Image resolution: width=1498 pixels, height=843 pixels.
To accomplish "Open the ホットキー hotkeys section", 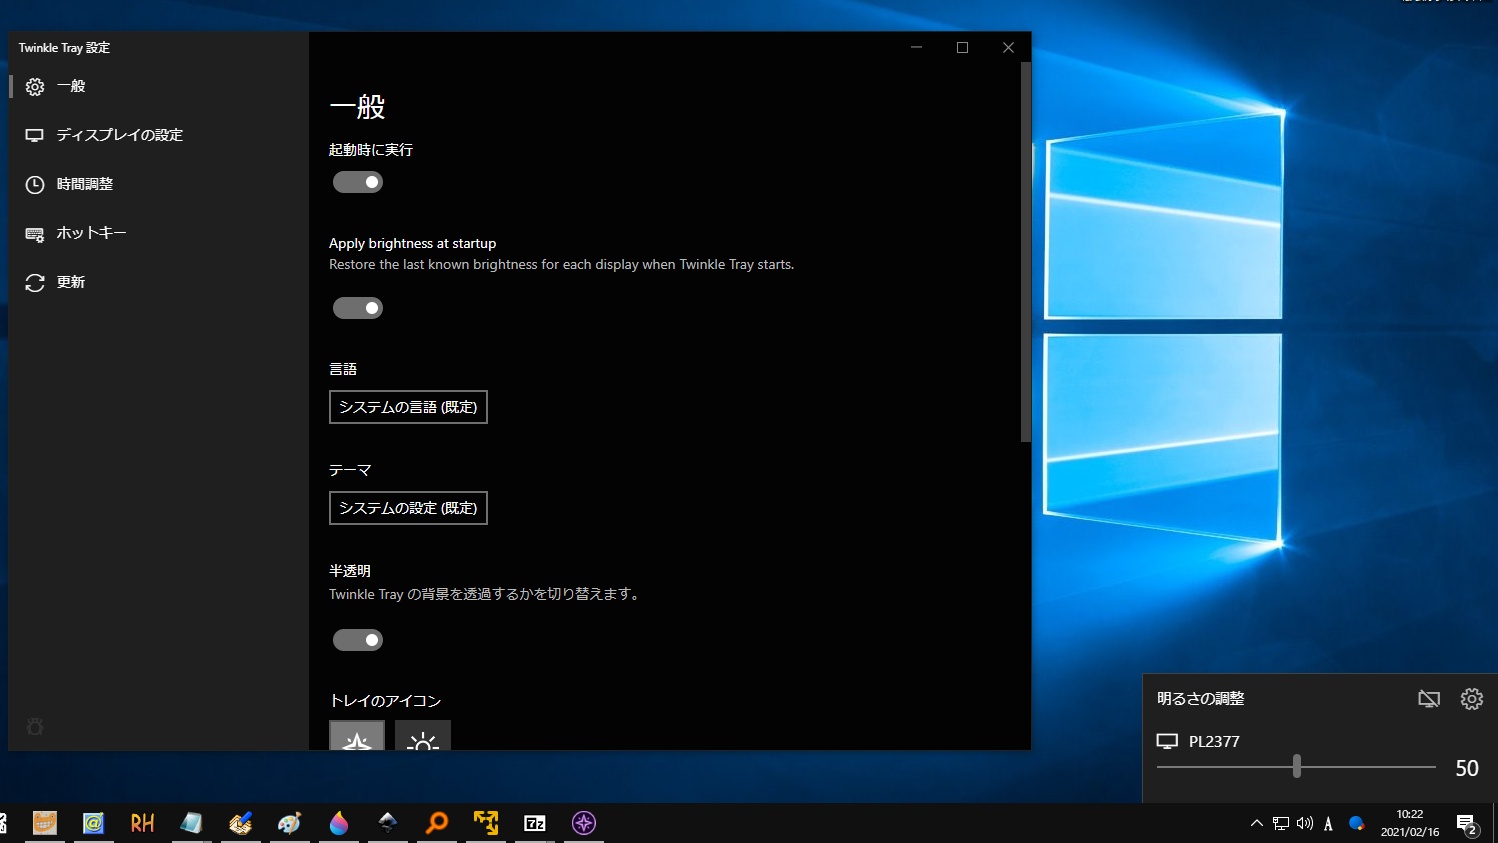I will [x=158, y=233].
